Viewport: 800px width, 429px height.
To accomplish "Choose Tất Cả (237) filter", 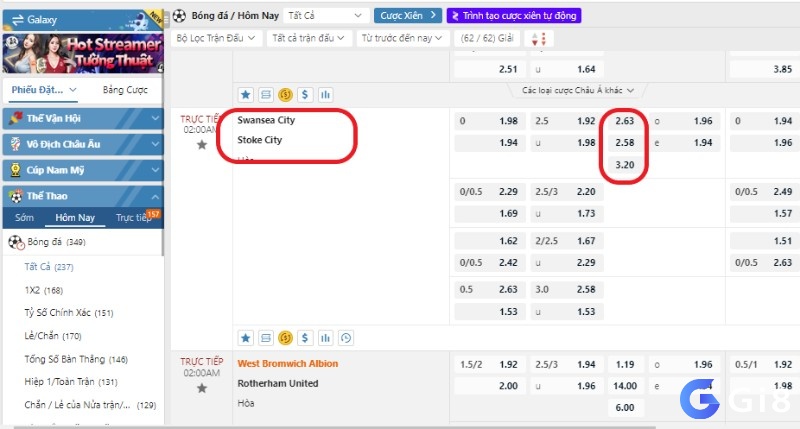I will tap(49, 267).
